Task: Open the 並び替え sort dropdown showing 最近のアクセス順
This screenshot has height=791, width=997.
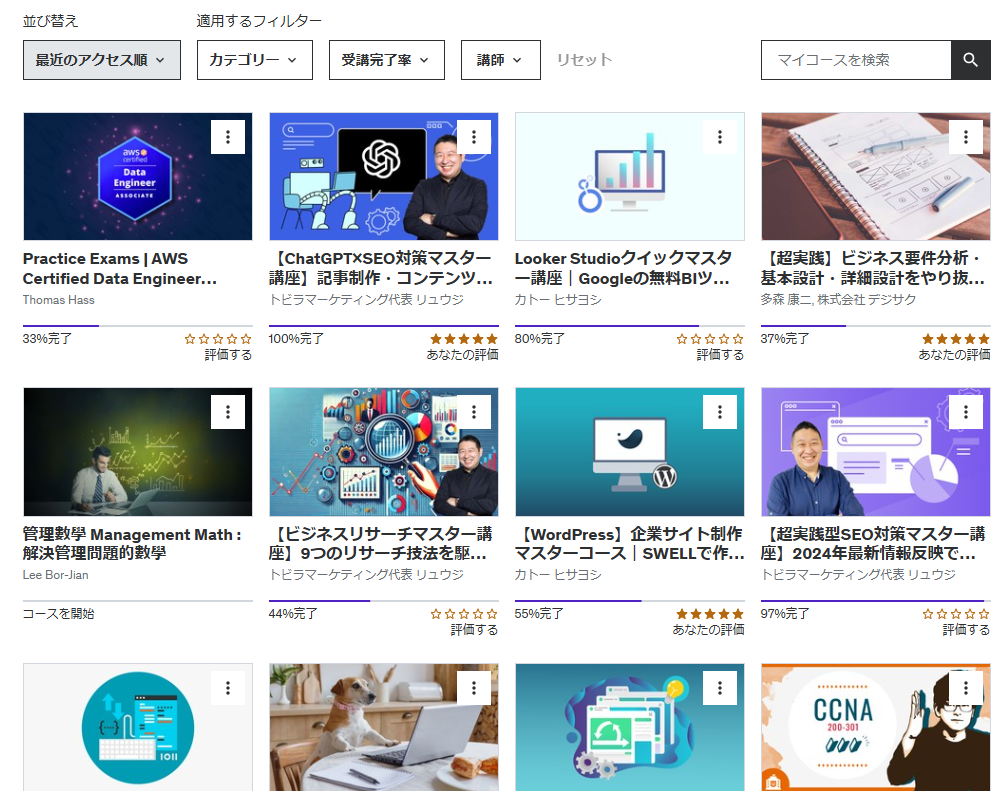Action: (101, 60)
